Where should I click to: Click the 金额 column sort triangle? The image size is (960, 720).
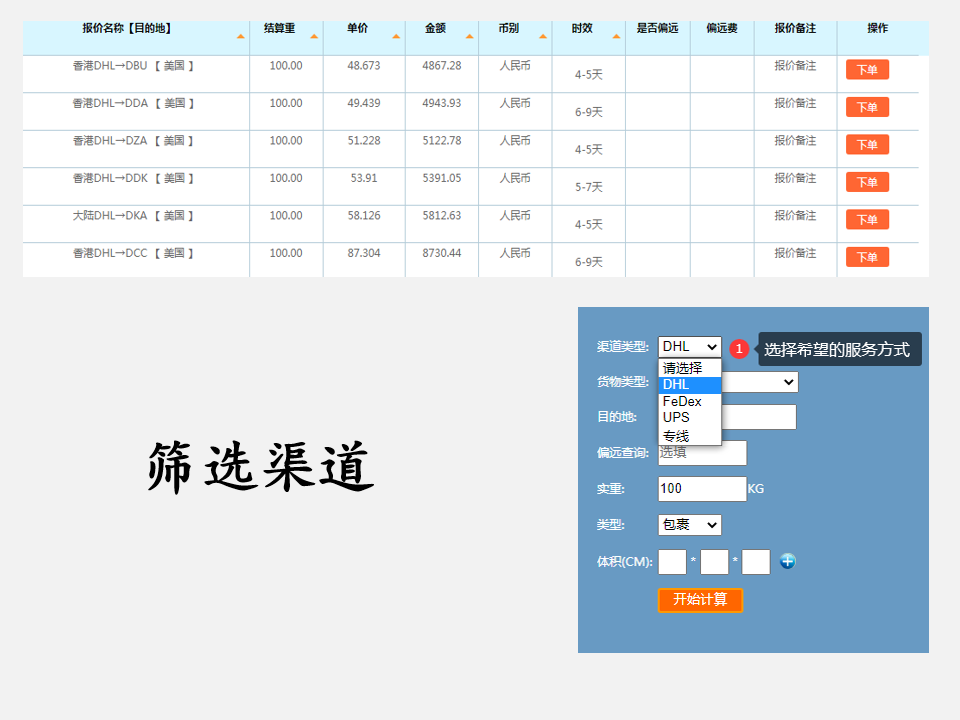point(470,37)
